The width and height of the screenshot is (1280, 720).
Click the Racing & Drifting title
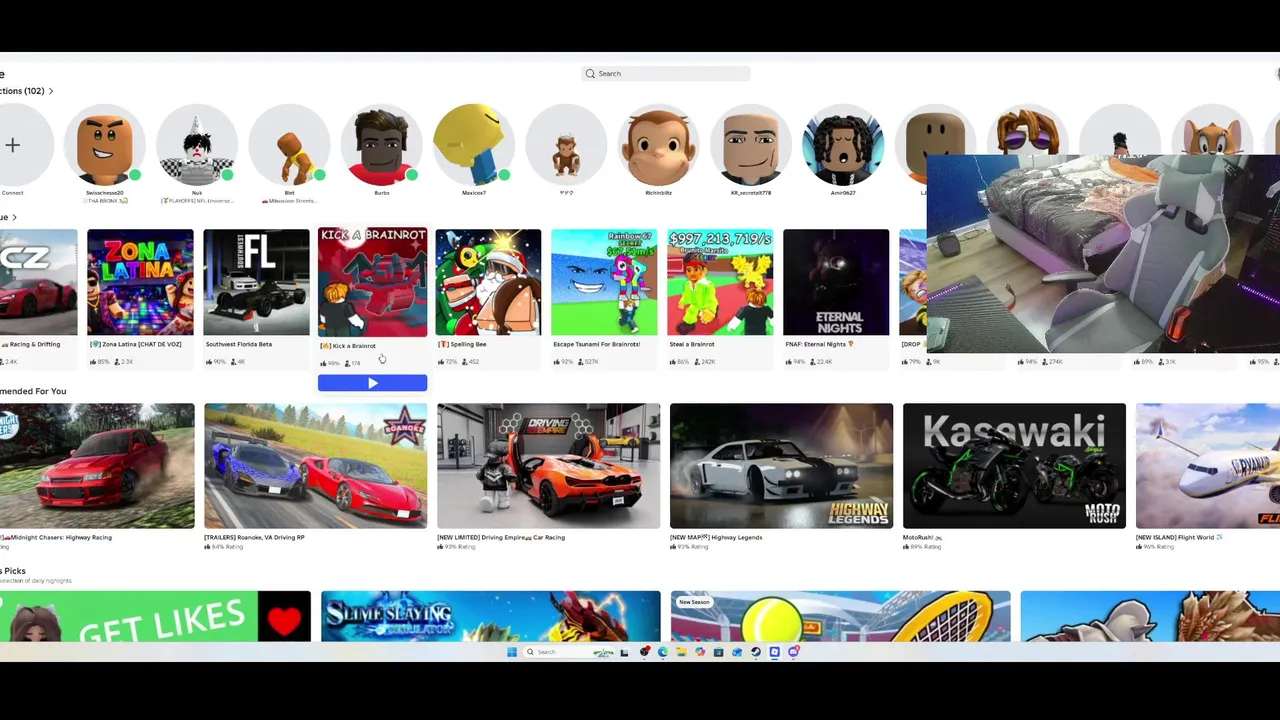32,344
